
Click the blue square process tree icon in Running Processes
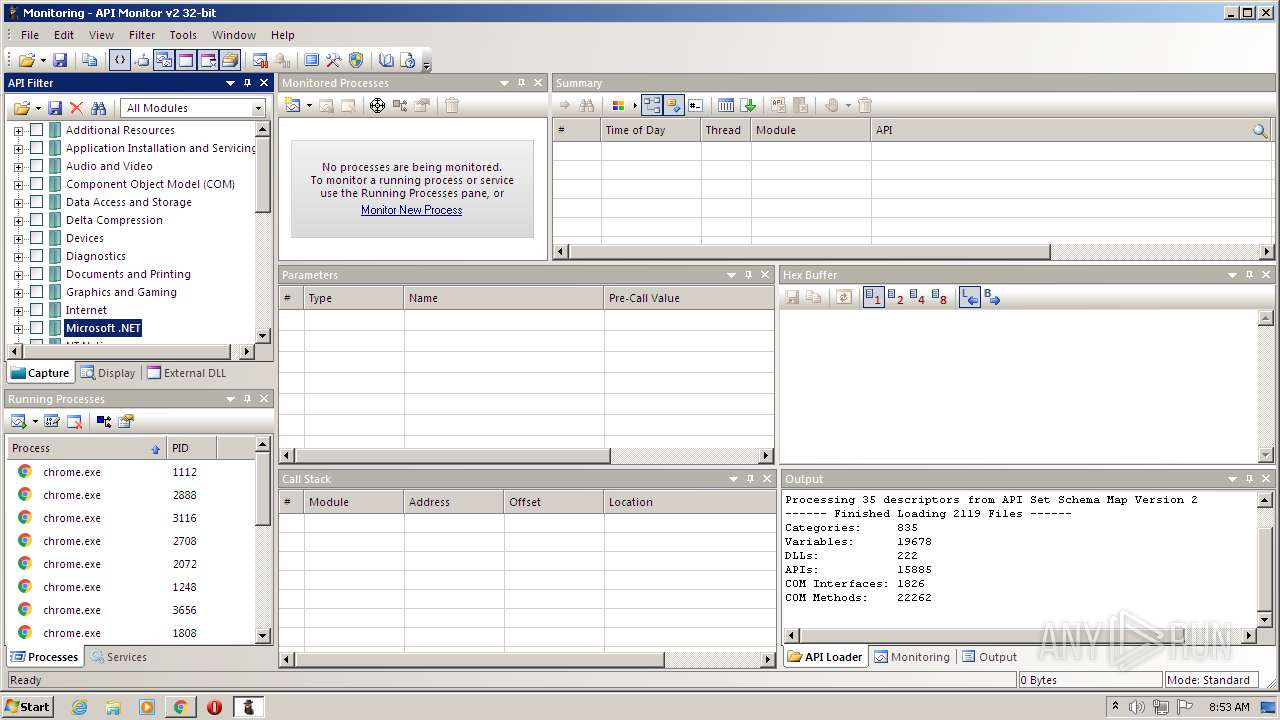tap(103, 421)
